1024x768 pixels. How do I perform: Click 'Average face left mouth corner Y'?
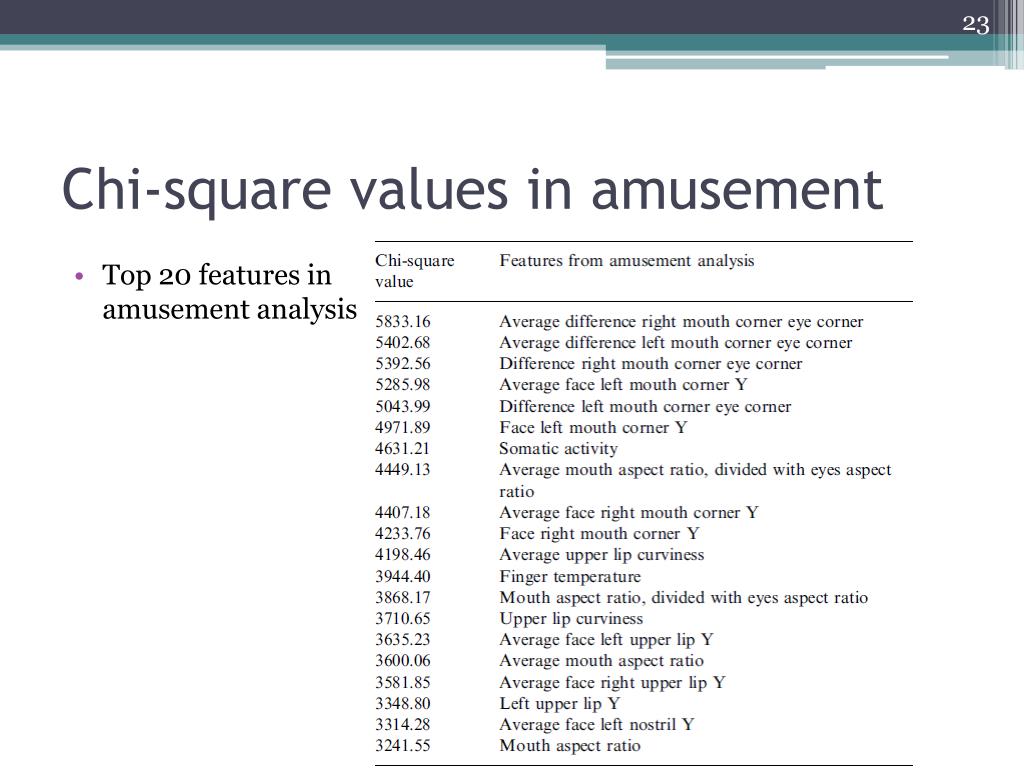624,384
